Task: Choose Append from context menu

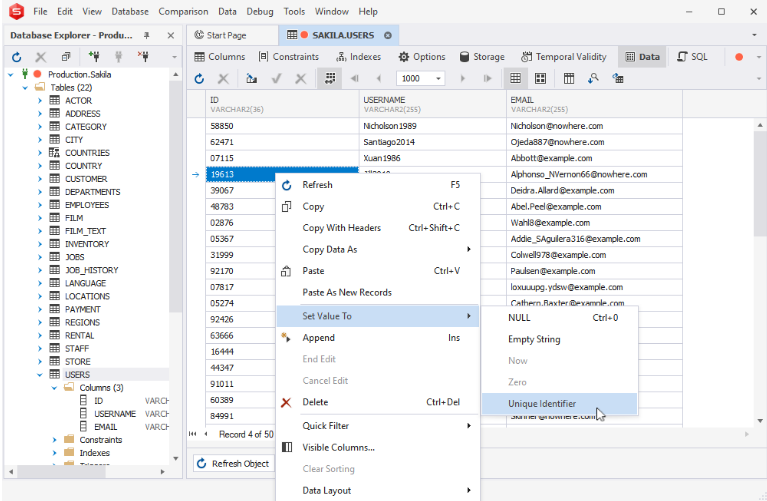Action: click(378, 338)
